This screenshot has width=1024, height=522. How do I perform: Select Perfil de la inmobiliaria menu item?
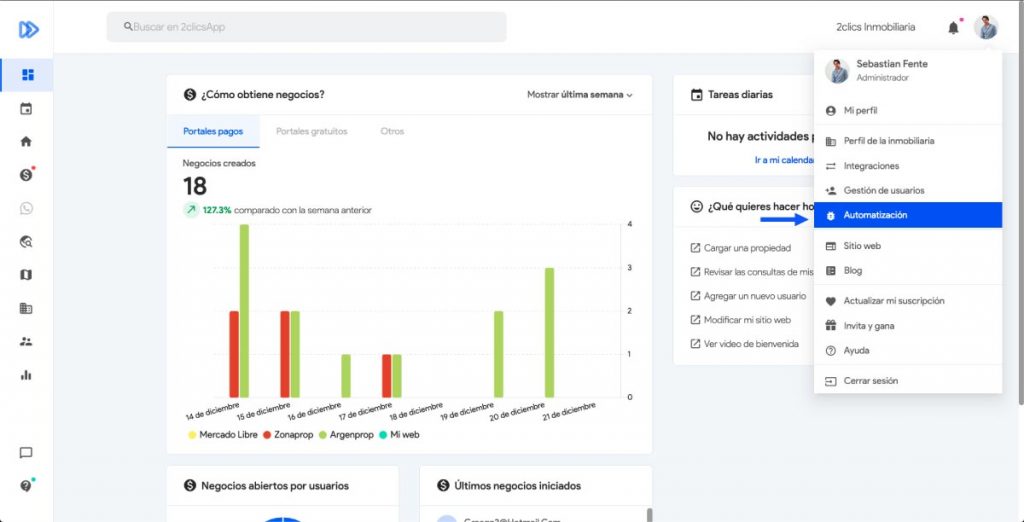point(908,141)
